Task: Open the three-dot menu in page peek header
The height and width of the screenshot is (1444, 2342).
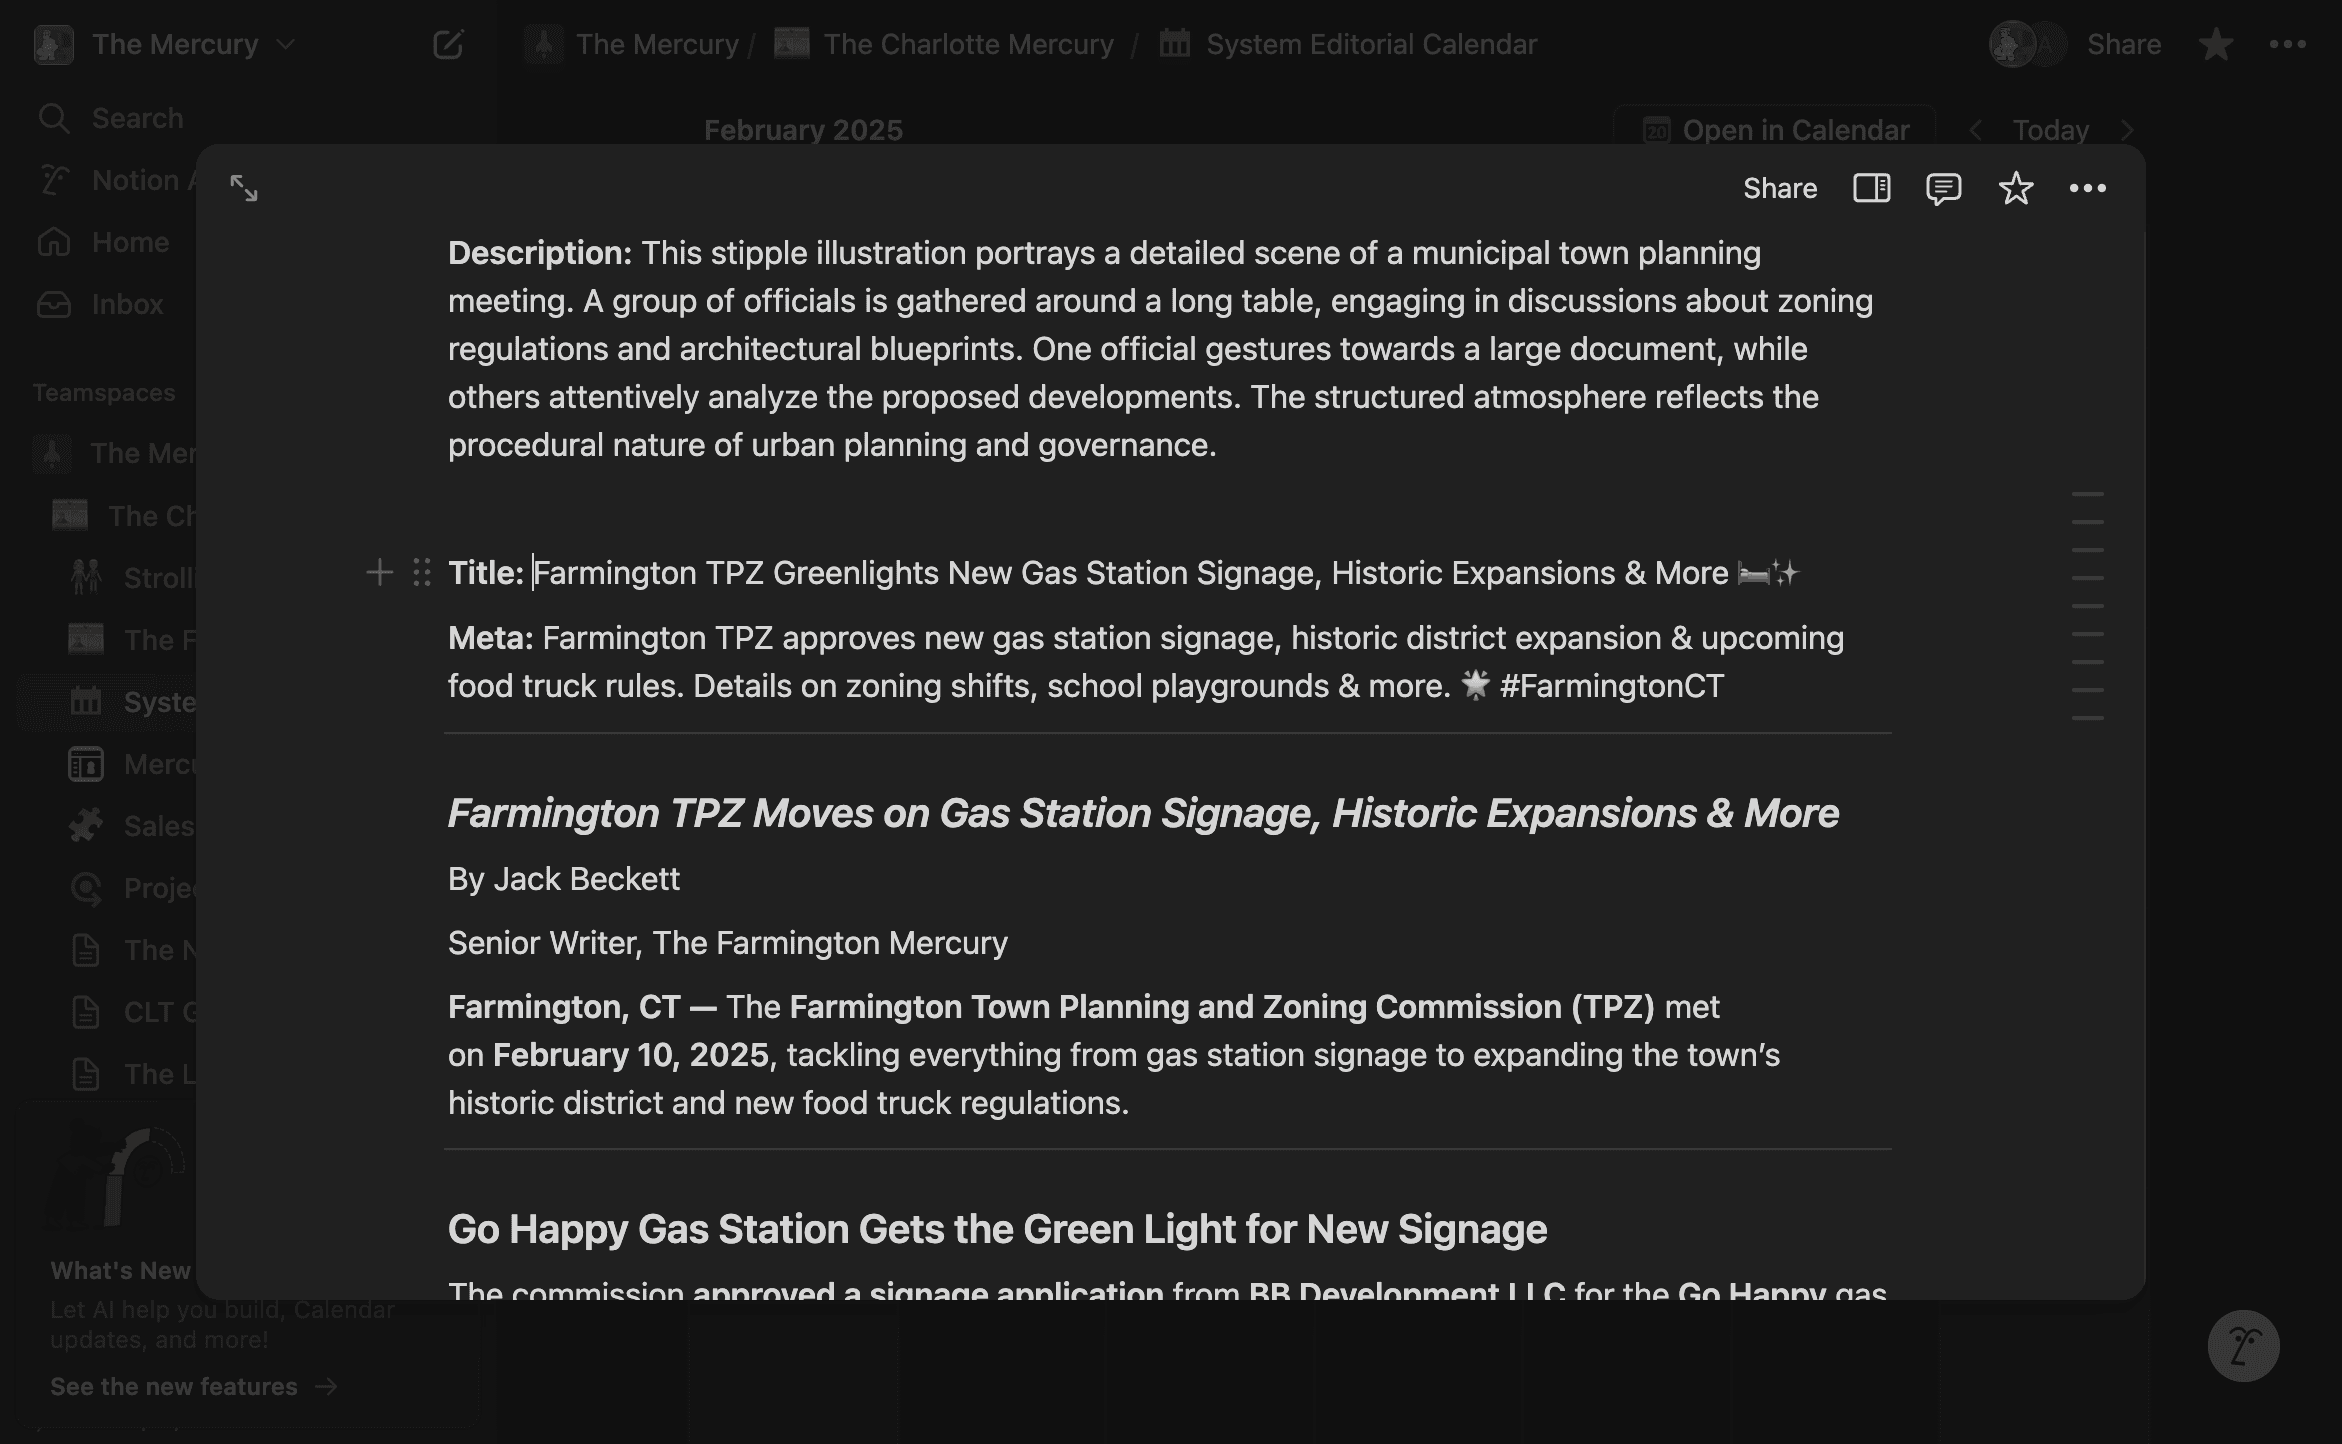Action: (x=2087, y=188)
